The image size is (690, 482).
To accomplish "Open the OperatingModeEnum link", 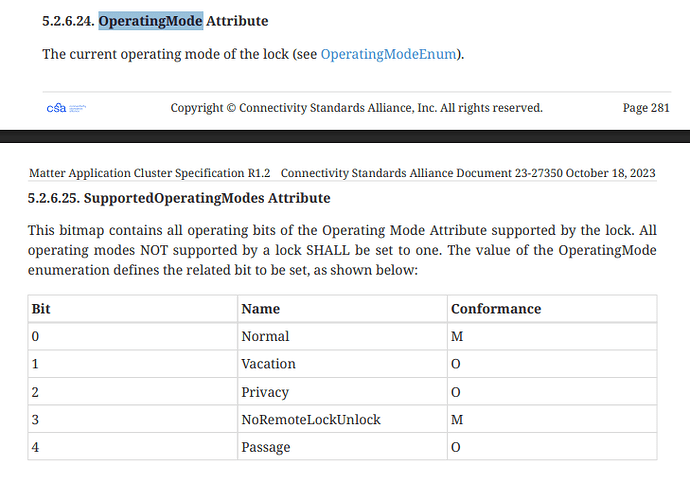I will click(x=391, y=53).
